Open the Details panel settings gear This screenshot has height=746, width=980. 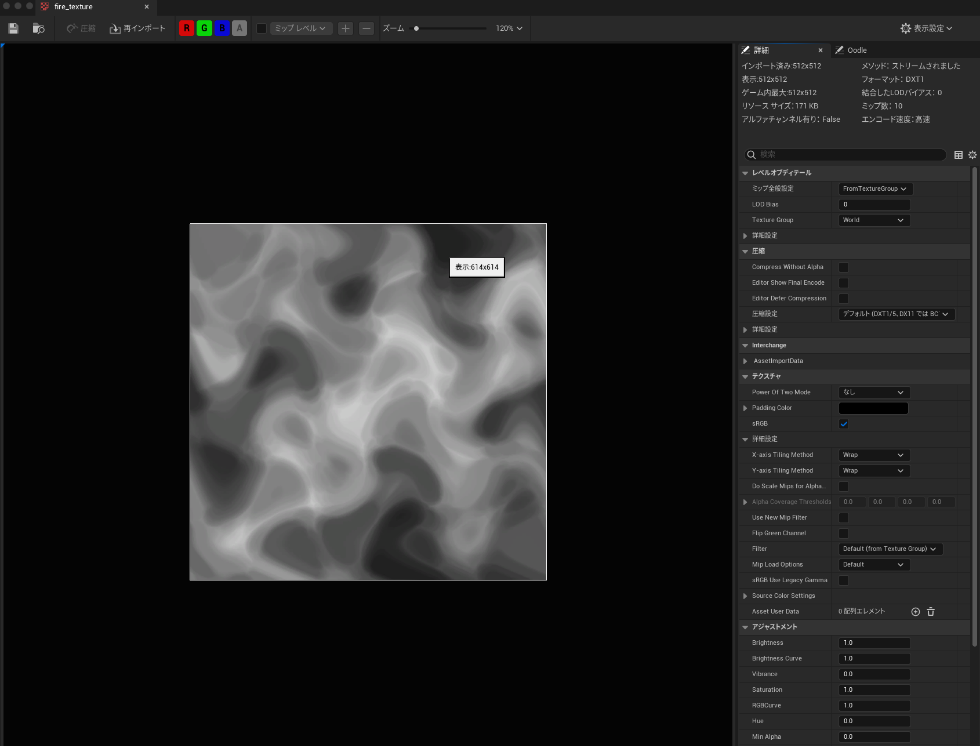pos(971,155)
